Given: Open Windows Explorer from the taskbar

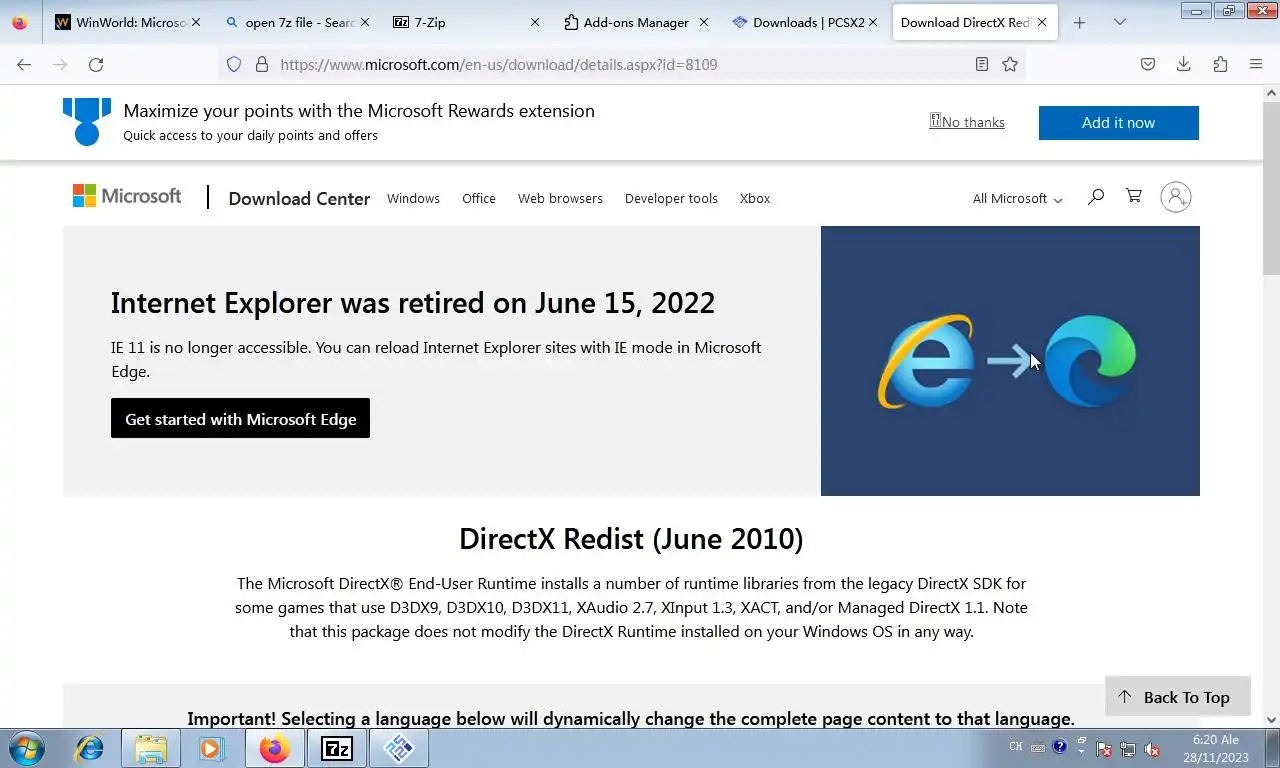Looking at the screenshot, I should pyautogui.click(x=150, y=748).
